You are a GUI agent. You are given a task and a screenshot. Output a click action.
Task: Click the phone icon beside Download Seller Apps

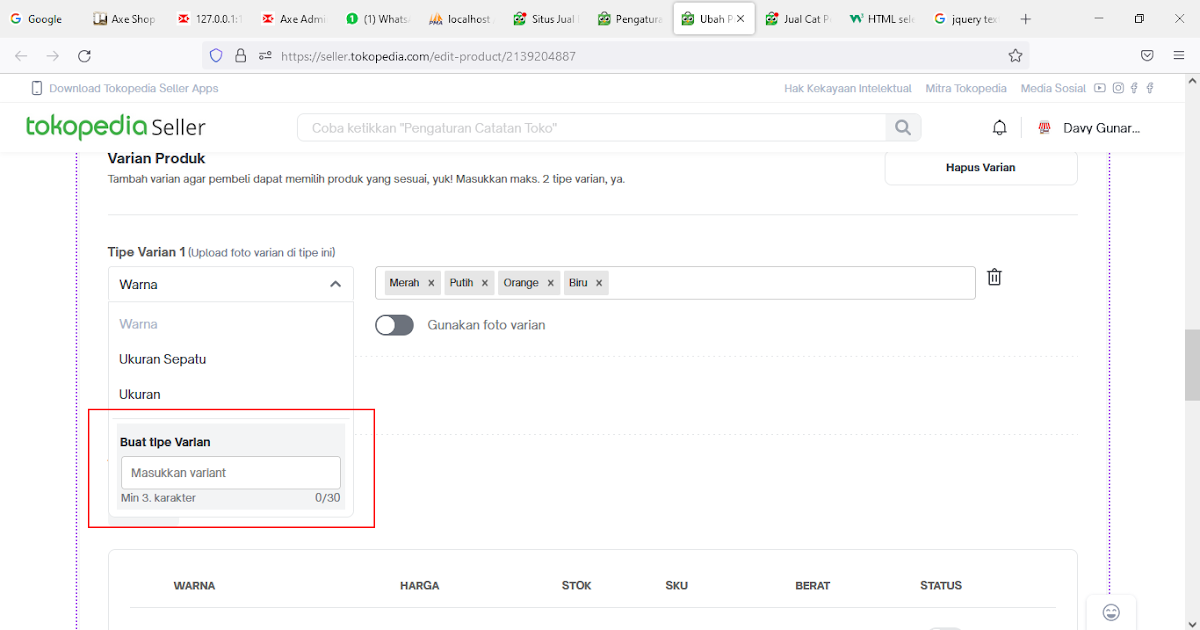point(37,88)
